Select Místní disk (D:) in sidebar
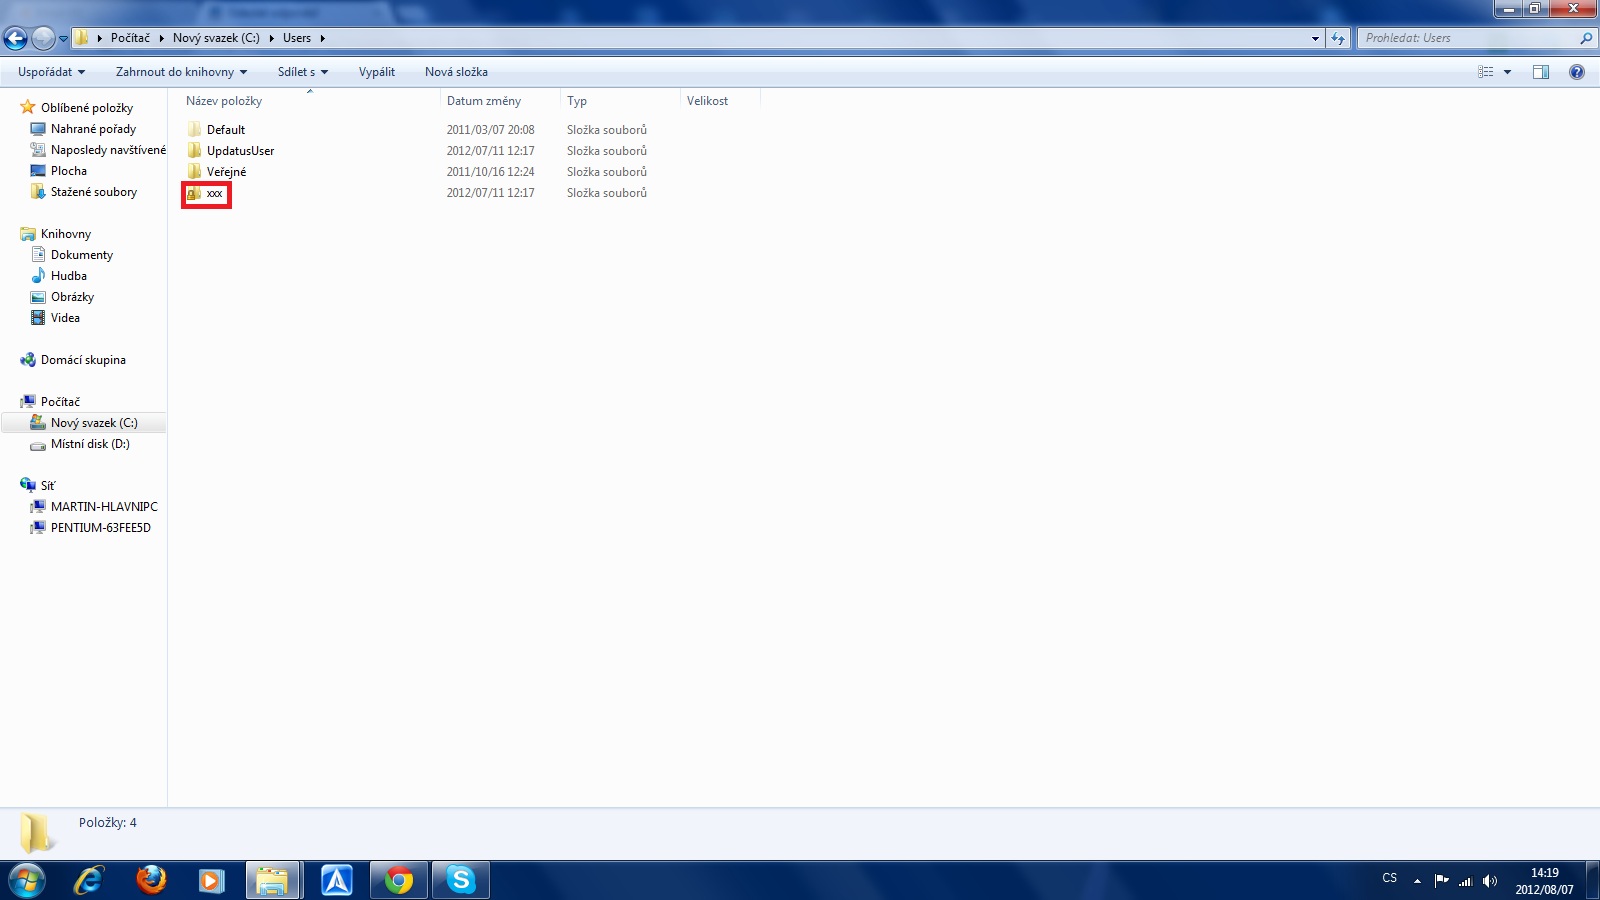1600x900 pixels. (90, 444)
